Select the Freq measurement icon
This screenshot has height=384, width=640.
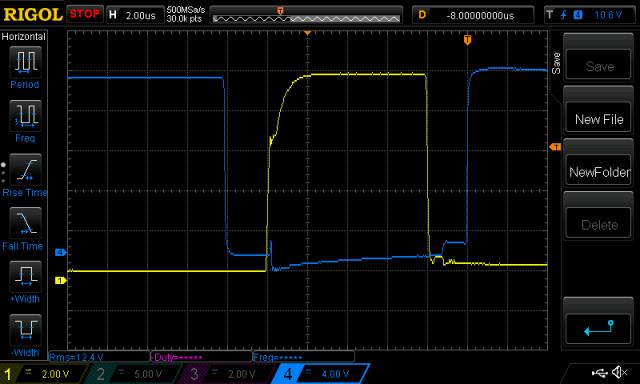(25, 115)
